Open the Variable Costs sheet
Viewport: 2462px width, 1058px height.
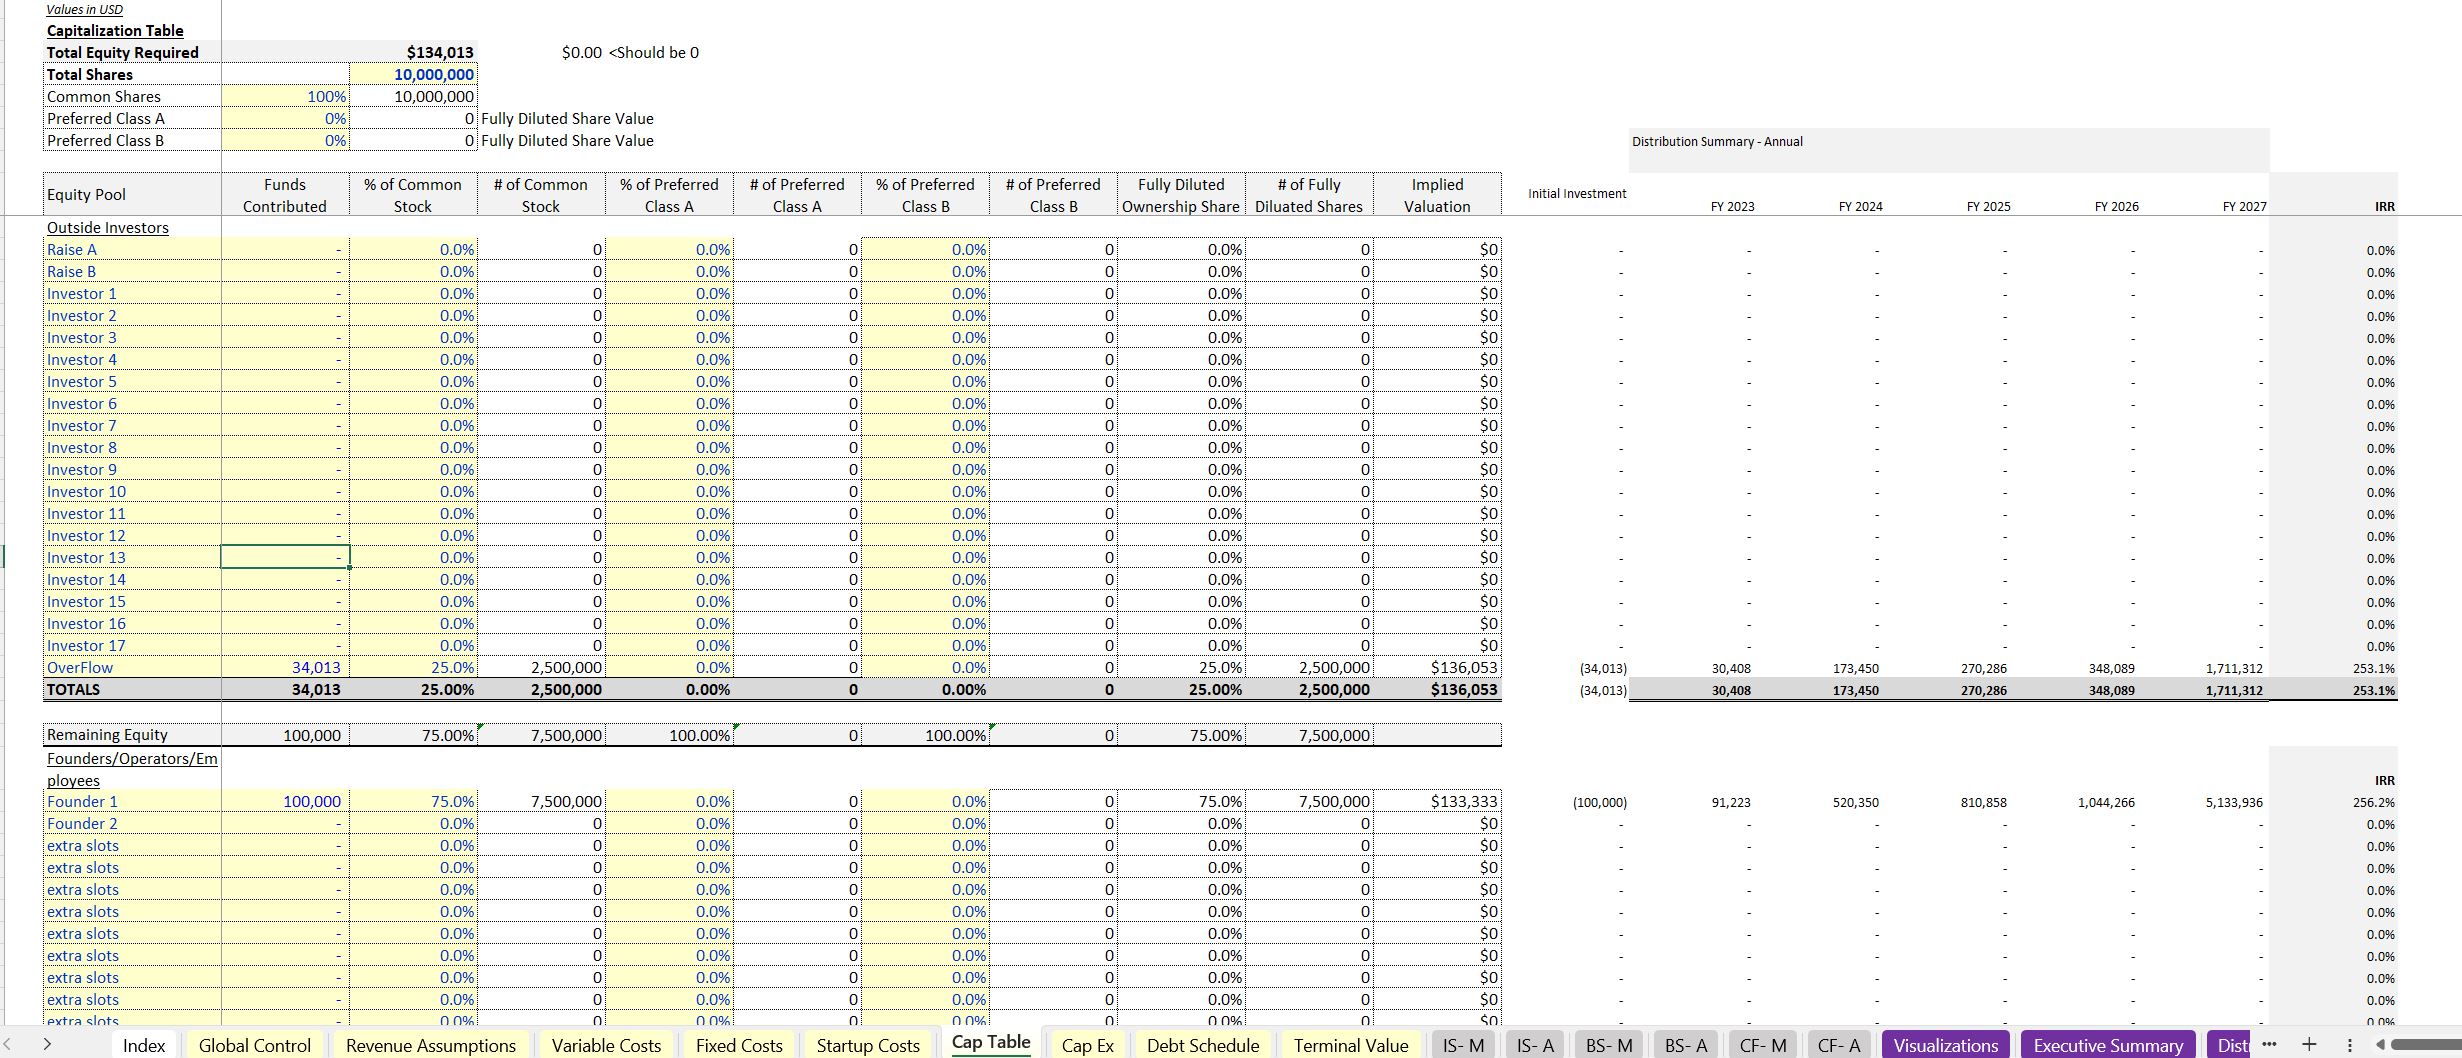coord(606,1045)
